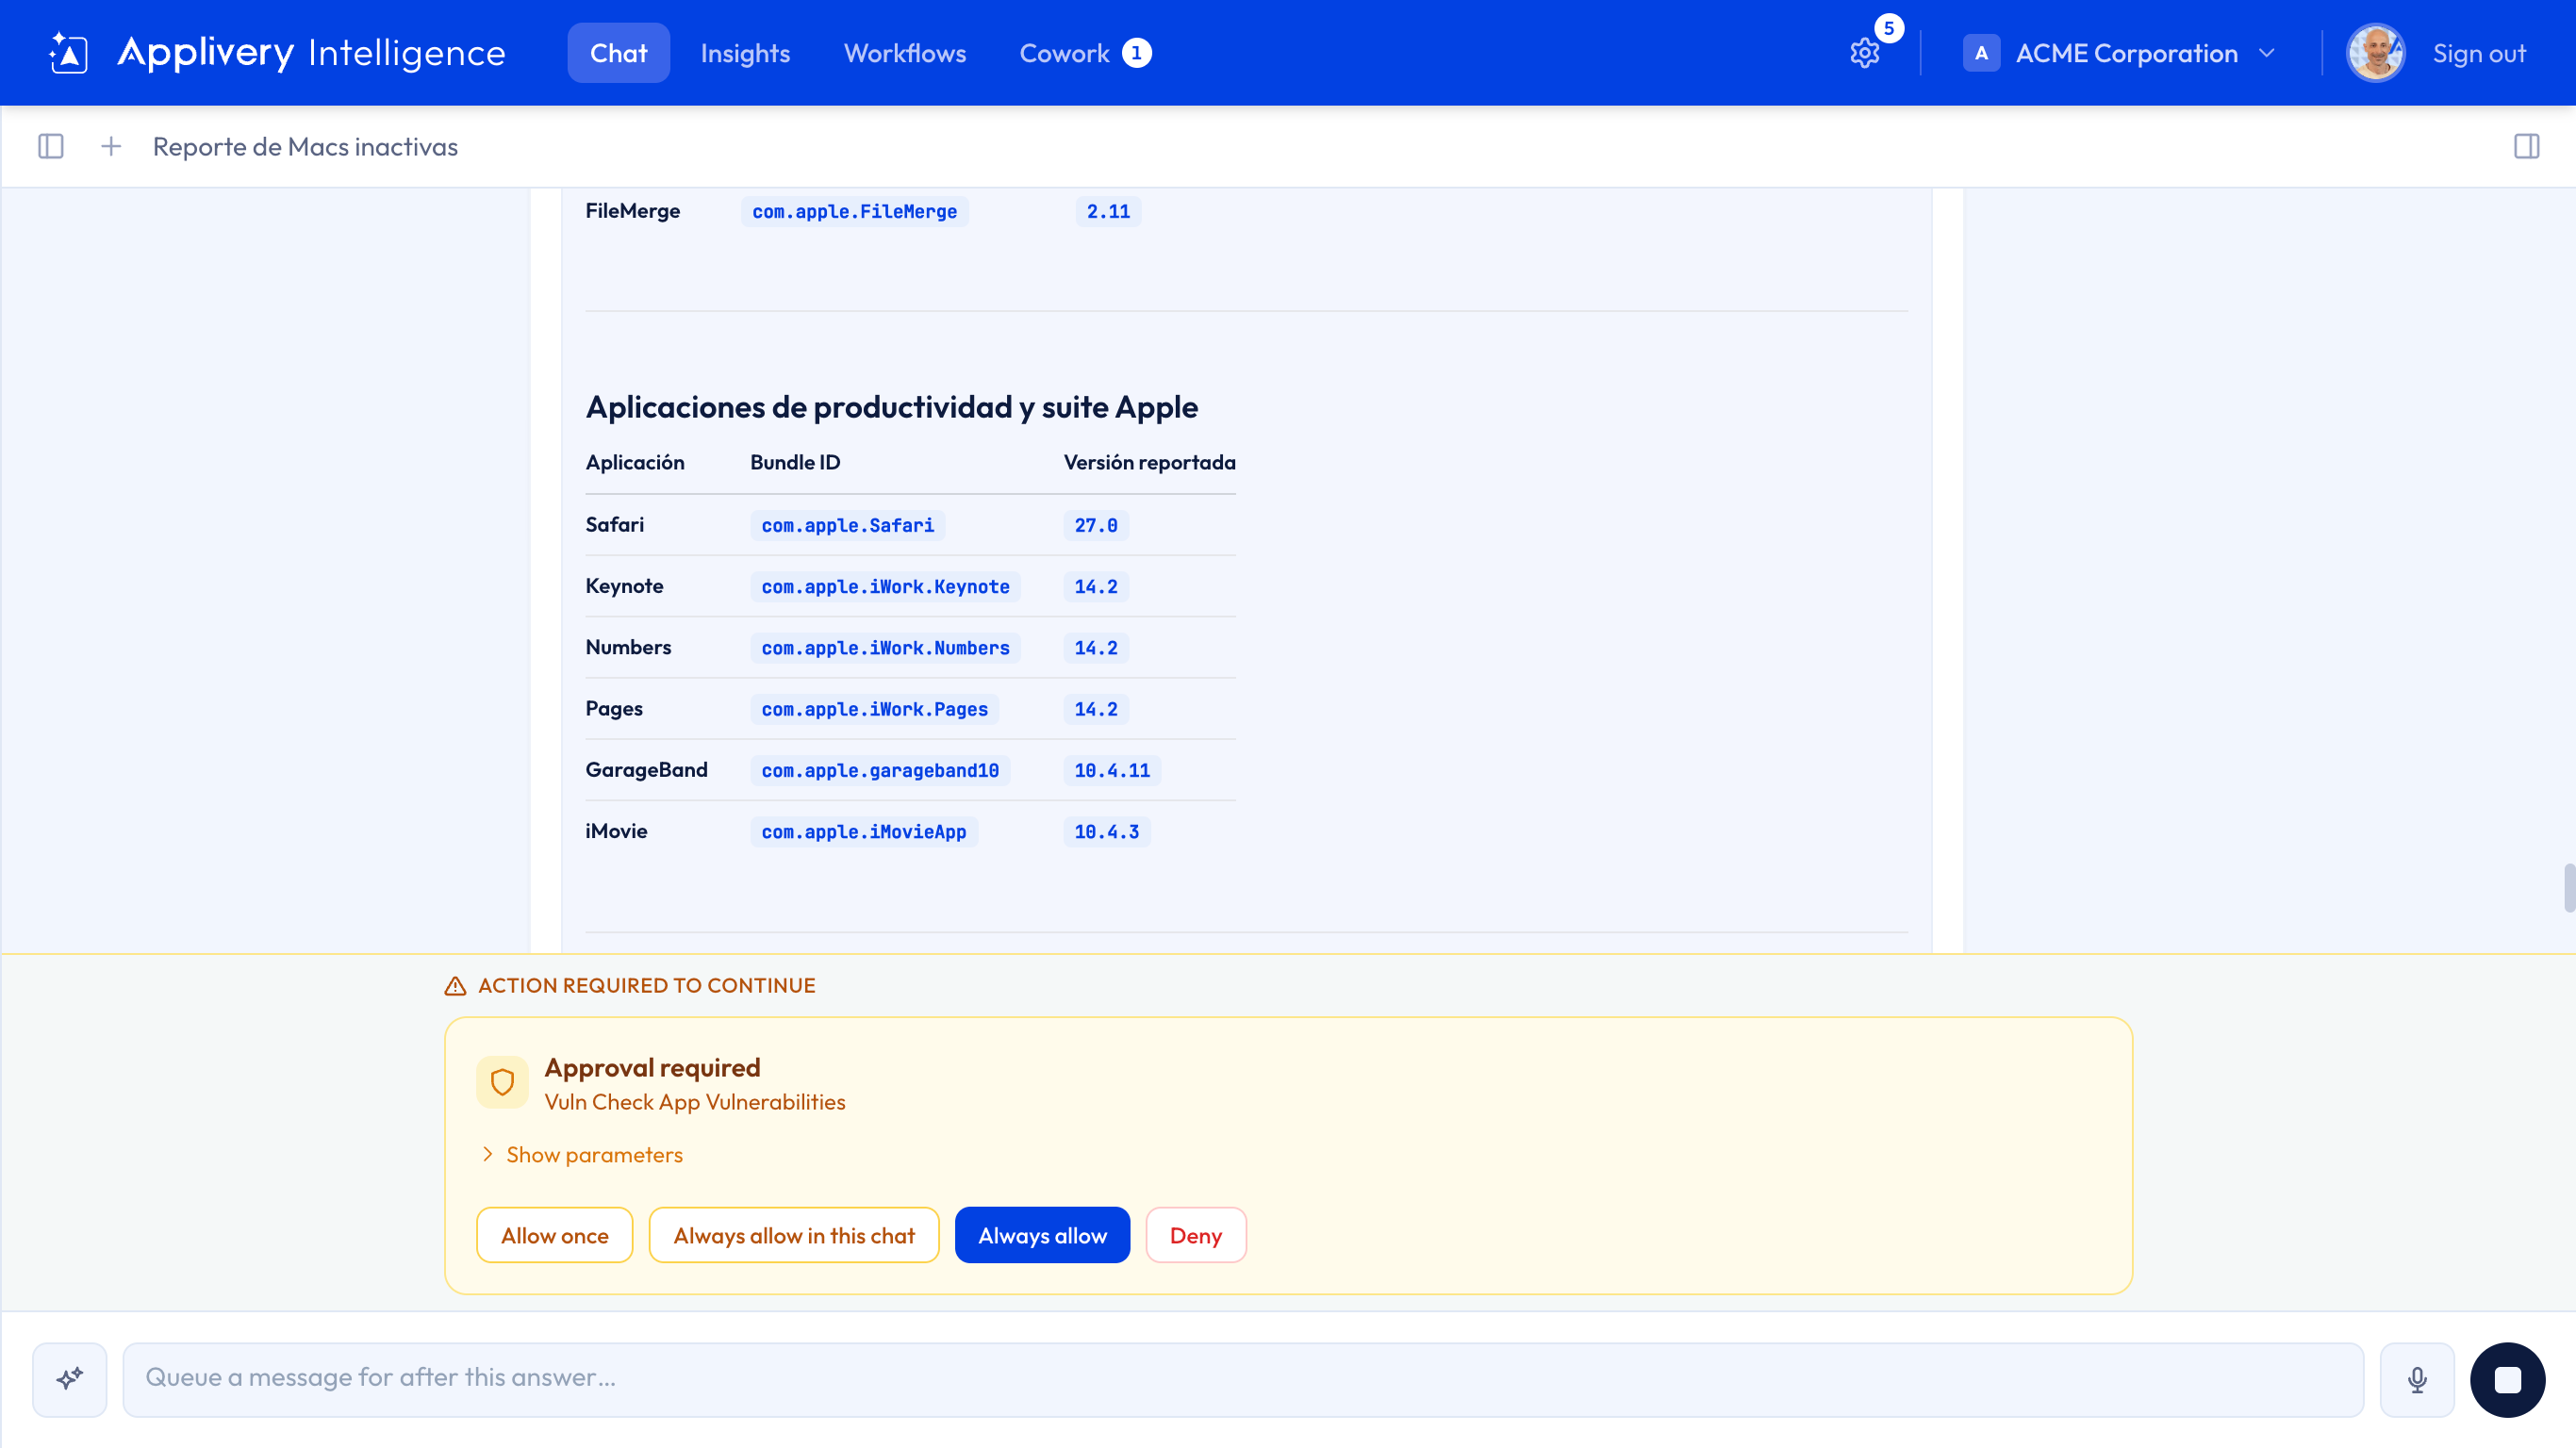Click the Bundle ID column header
Image resolution: width=2576 pixels, height=1448 pixels.
(795, 462)
